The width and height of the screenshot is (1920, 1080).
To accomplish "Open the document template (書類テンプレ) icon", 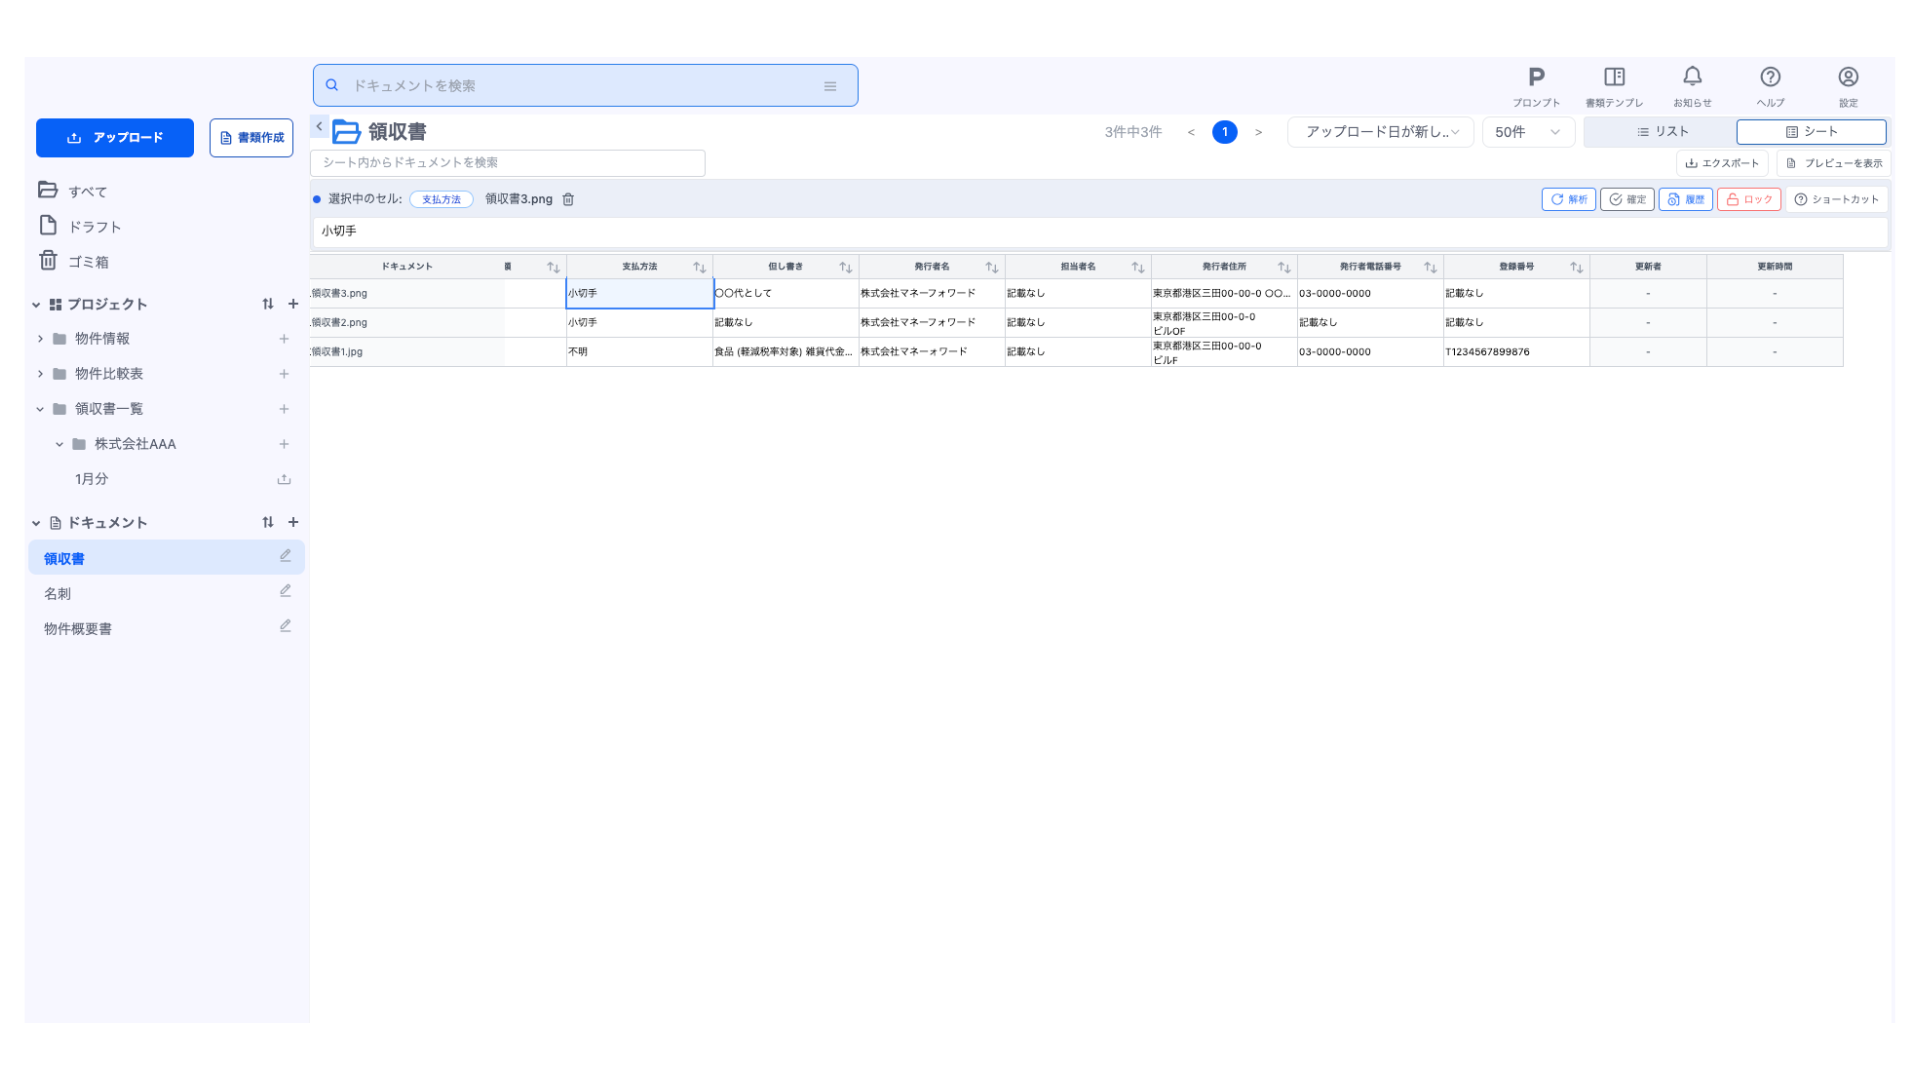I will tap(1614, 78).
